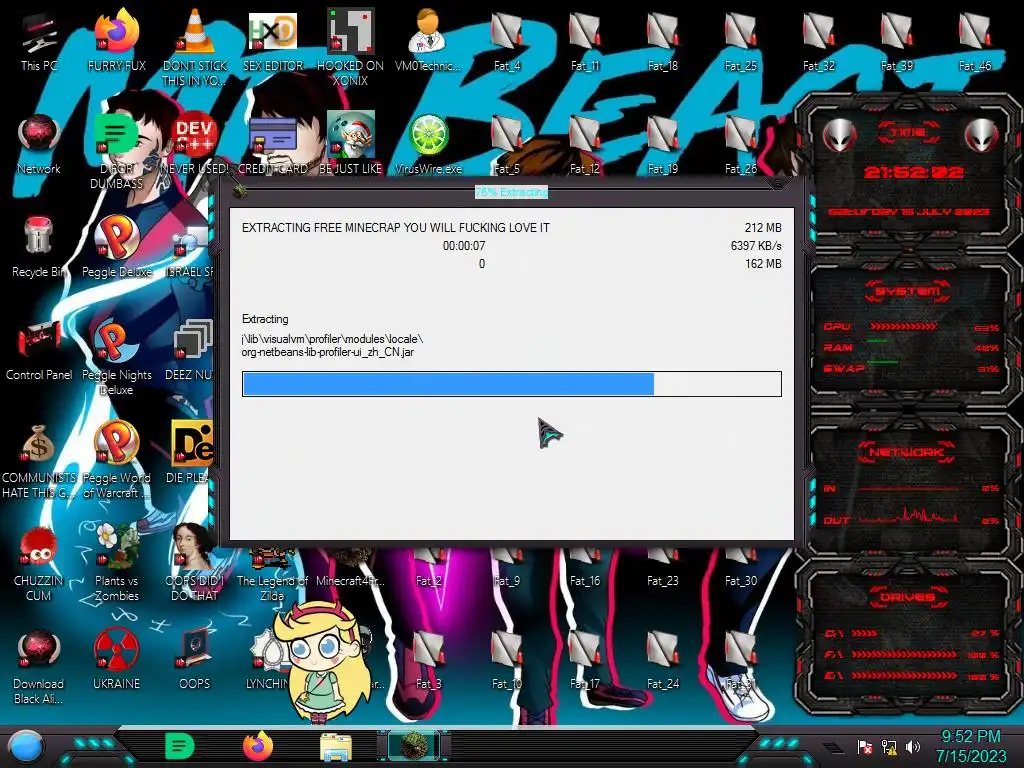Image resolution: width=1024 pixels, height=768 pixels.
Task: Open the network tray icon
Action: click(x=889, y=746)
